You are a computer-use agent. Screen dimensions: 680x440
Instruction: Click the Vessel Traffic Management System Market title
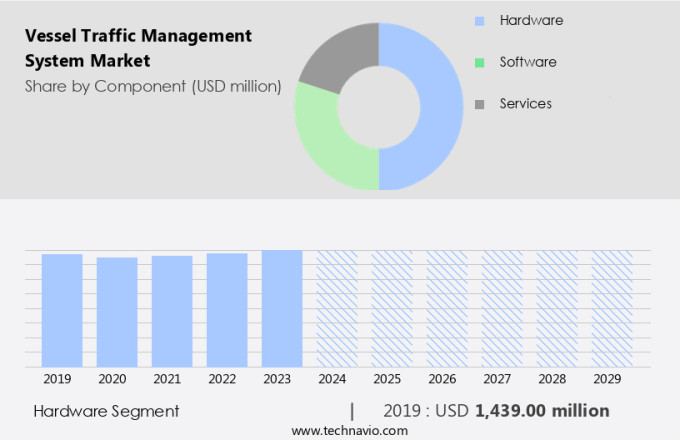pyautogui.click(x=138, y=48)
